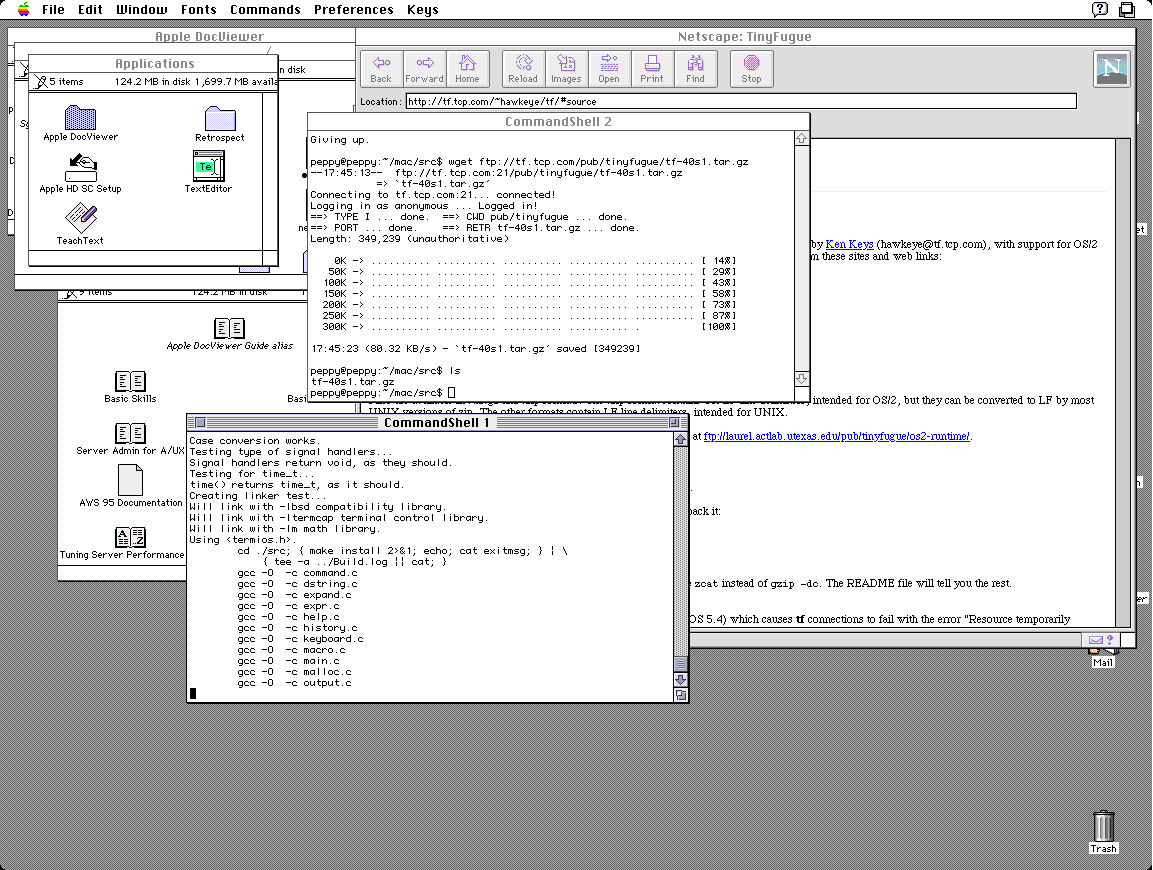Click CommandShell 1 scroll down arrow

[x=680, y=680]
